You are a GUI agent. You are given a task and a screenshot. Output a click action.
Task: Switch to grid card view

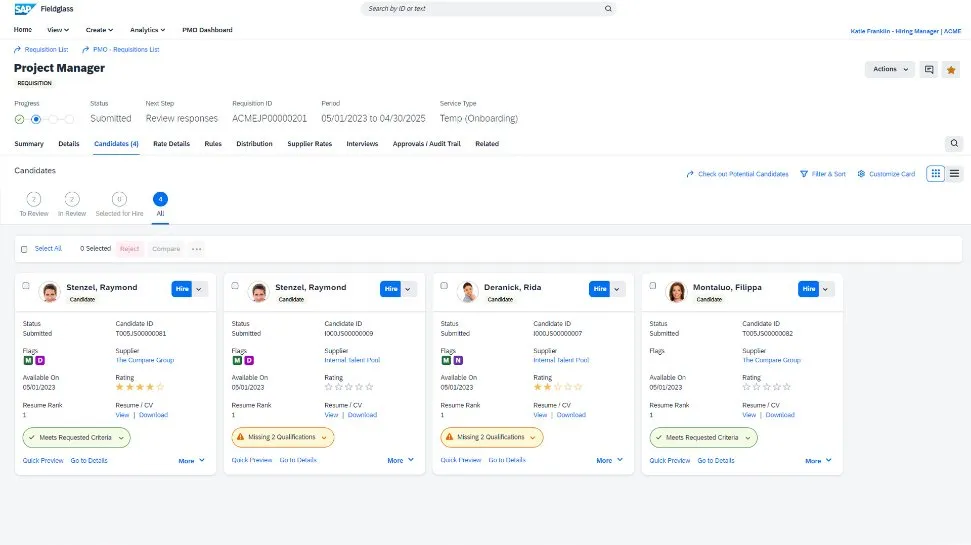[x=935, y=174]
